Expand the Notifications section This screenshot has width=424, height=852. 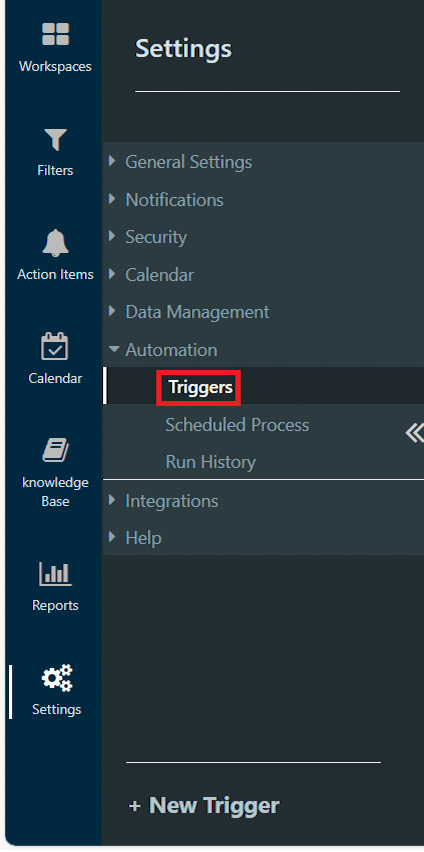264,199
